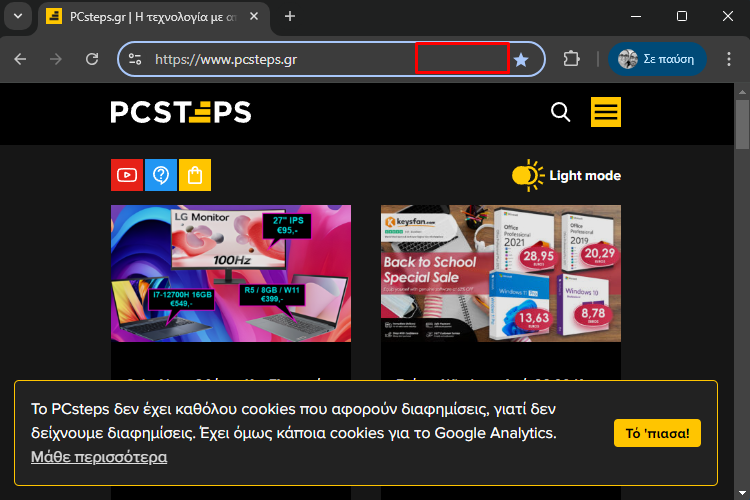750x500 pixels.
Task: Toggle Light mode switch
Action: click(566, 176)
